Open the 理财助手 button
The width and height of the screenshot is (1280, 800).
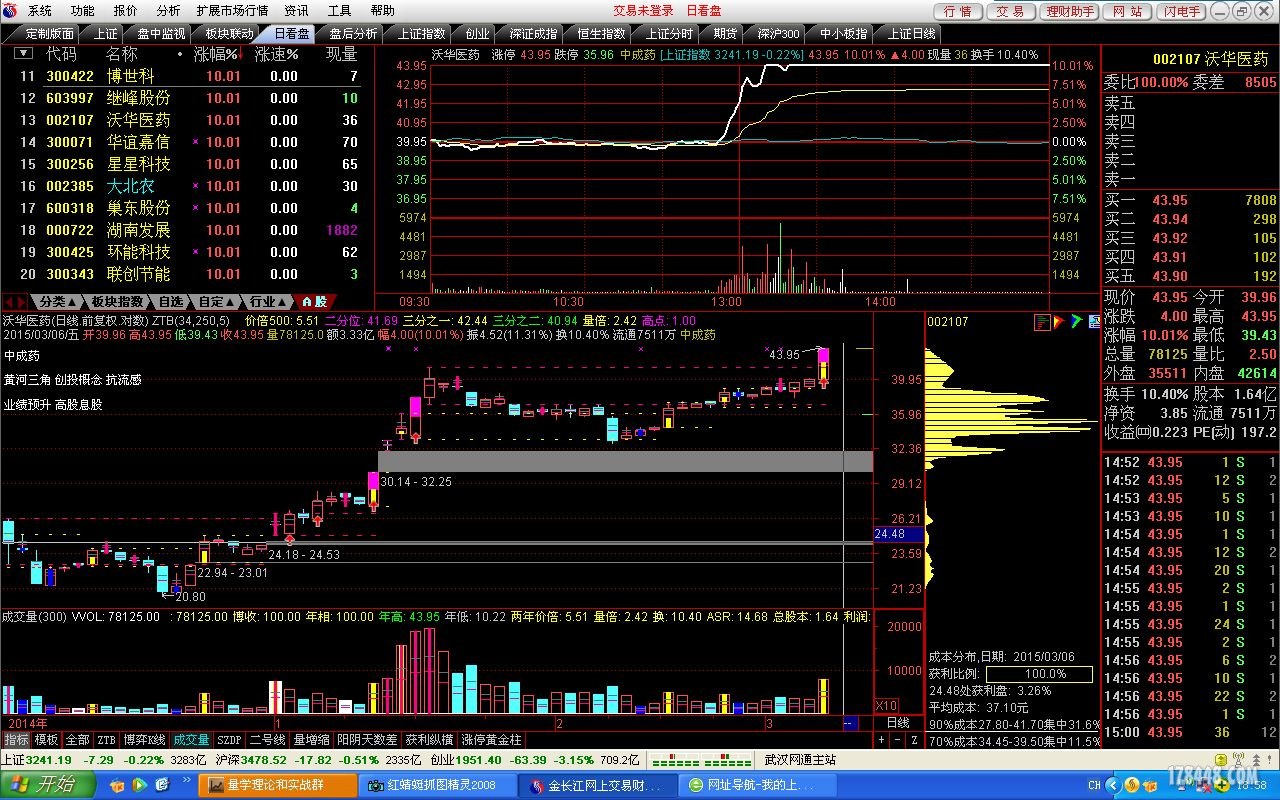click(1069, 11)
